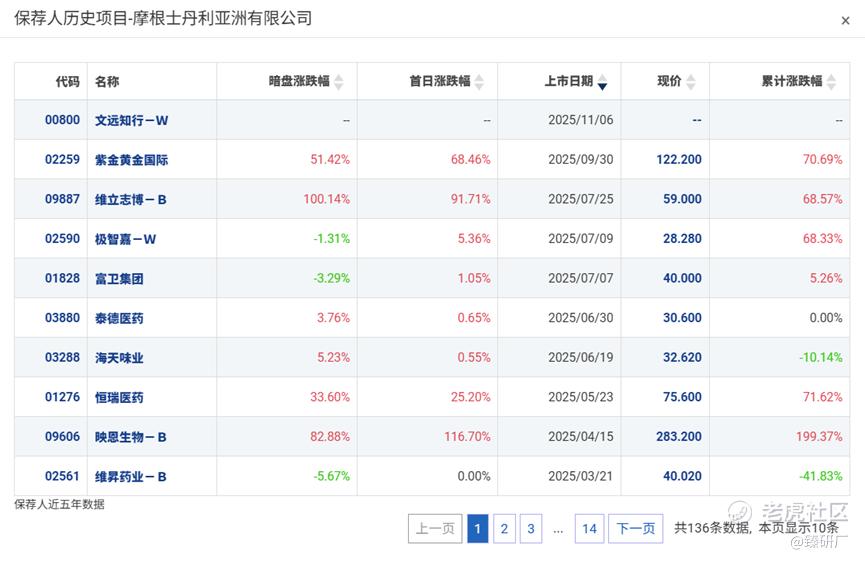The width and height of the screenshot is (865, 562).
Task: Select first-day change 91.71%
Action: click(471, 199)
